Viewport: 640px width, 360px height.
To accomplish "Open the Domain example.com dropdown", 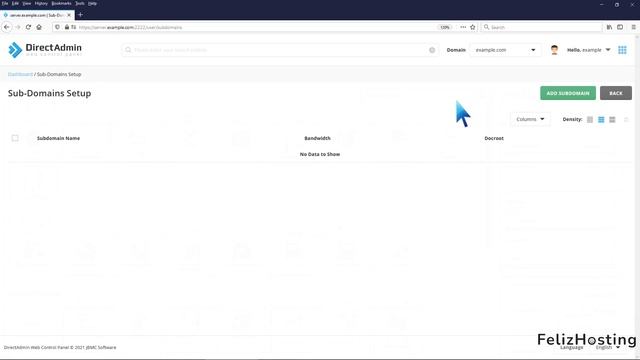I will pyautogui.click(x=505, y=50).
